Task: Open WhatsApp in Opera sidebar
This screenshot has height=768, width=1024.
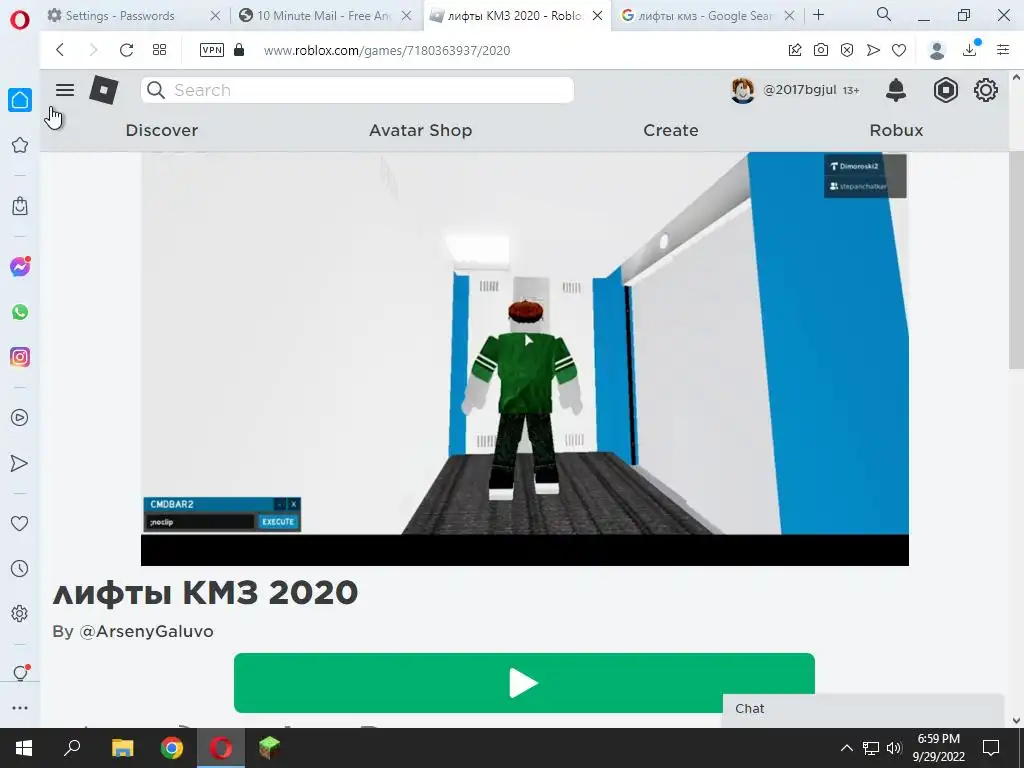Action: pyautogui.click(x=20, y=312)
